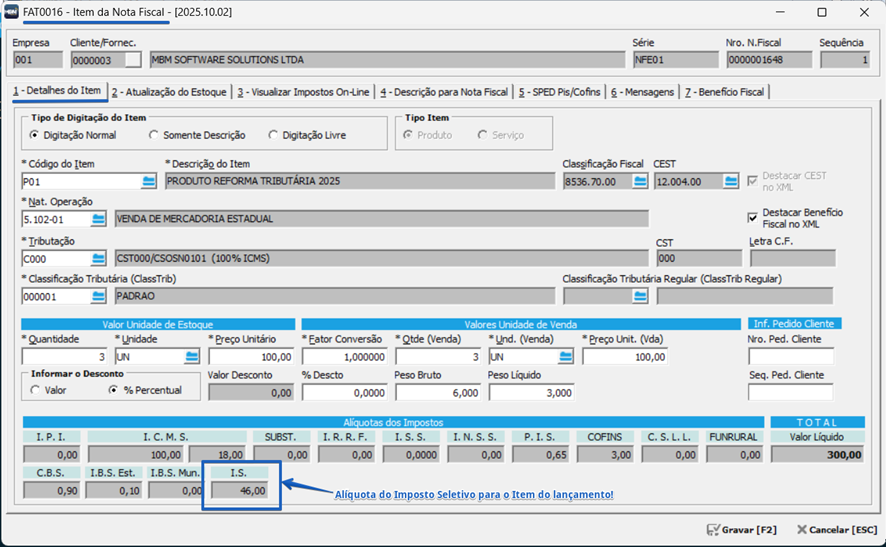Screen dimensions: 886x547
Task: Open Tributação search lookup icon
Action: tap(99, 258)
